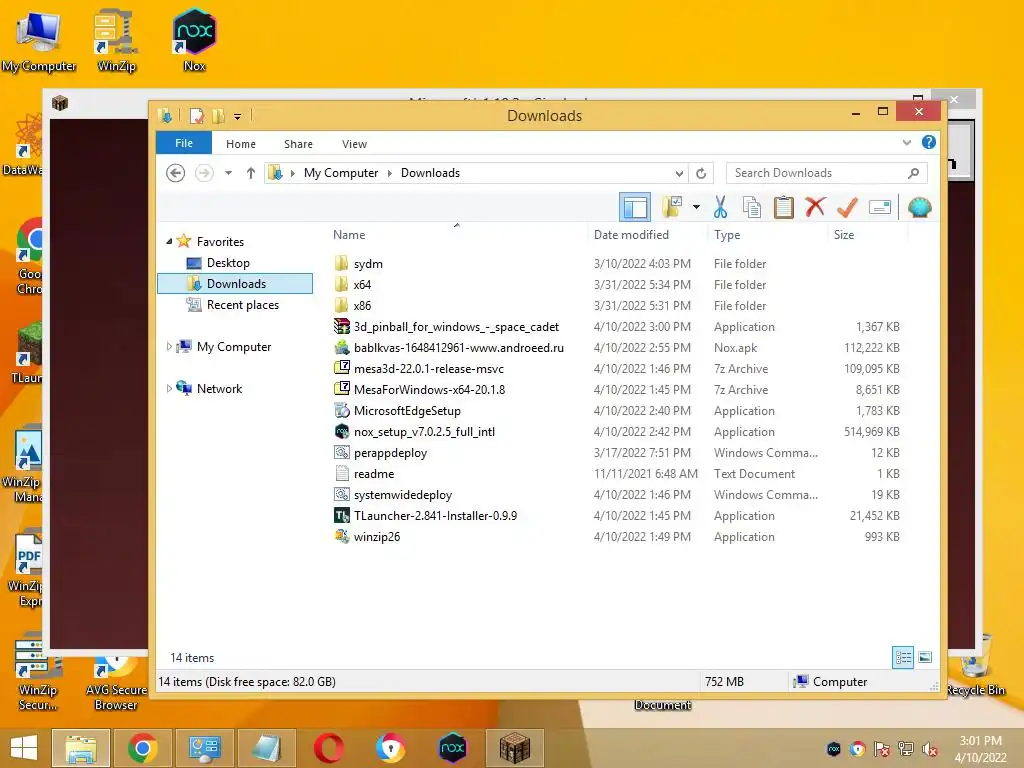Viewport: 1024px width, 768px height.
Task: Open Google Chrome from taskbar
Action: coord(142,748)
